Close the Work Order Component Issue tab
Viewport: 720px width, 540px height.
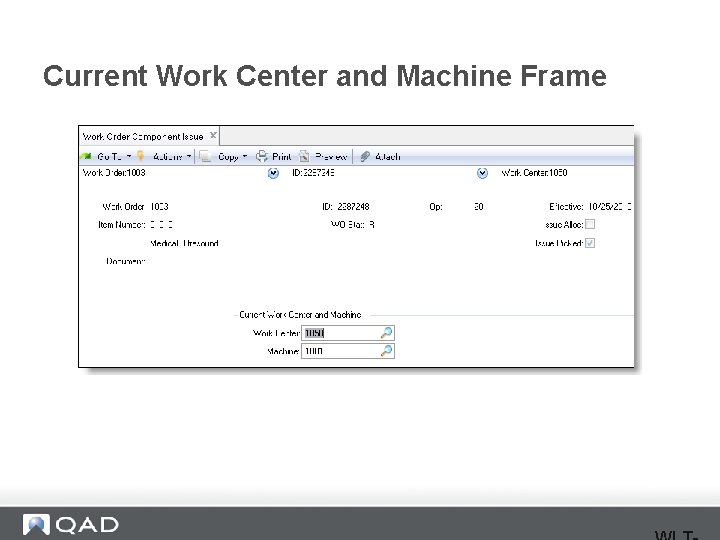pos(213,135)
